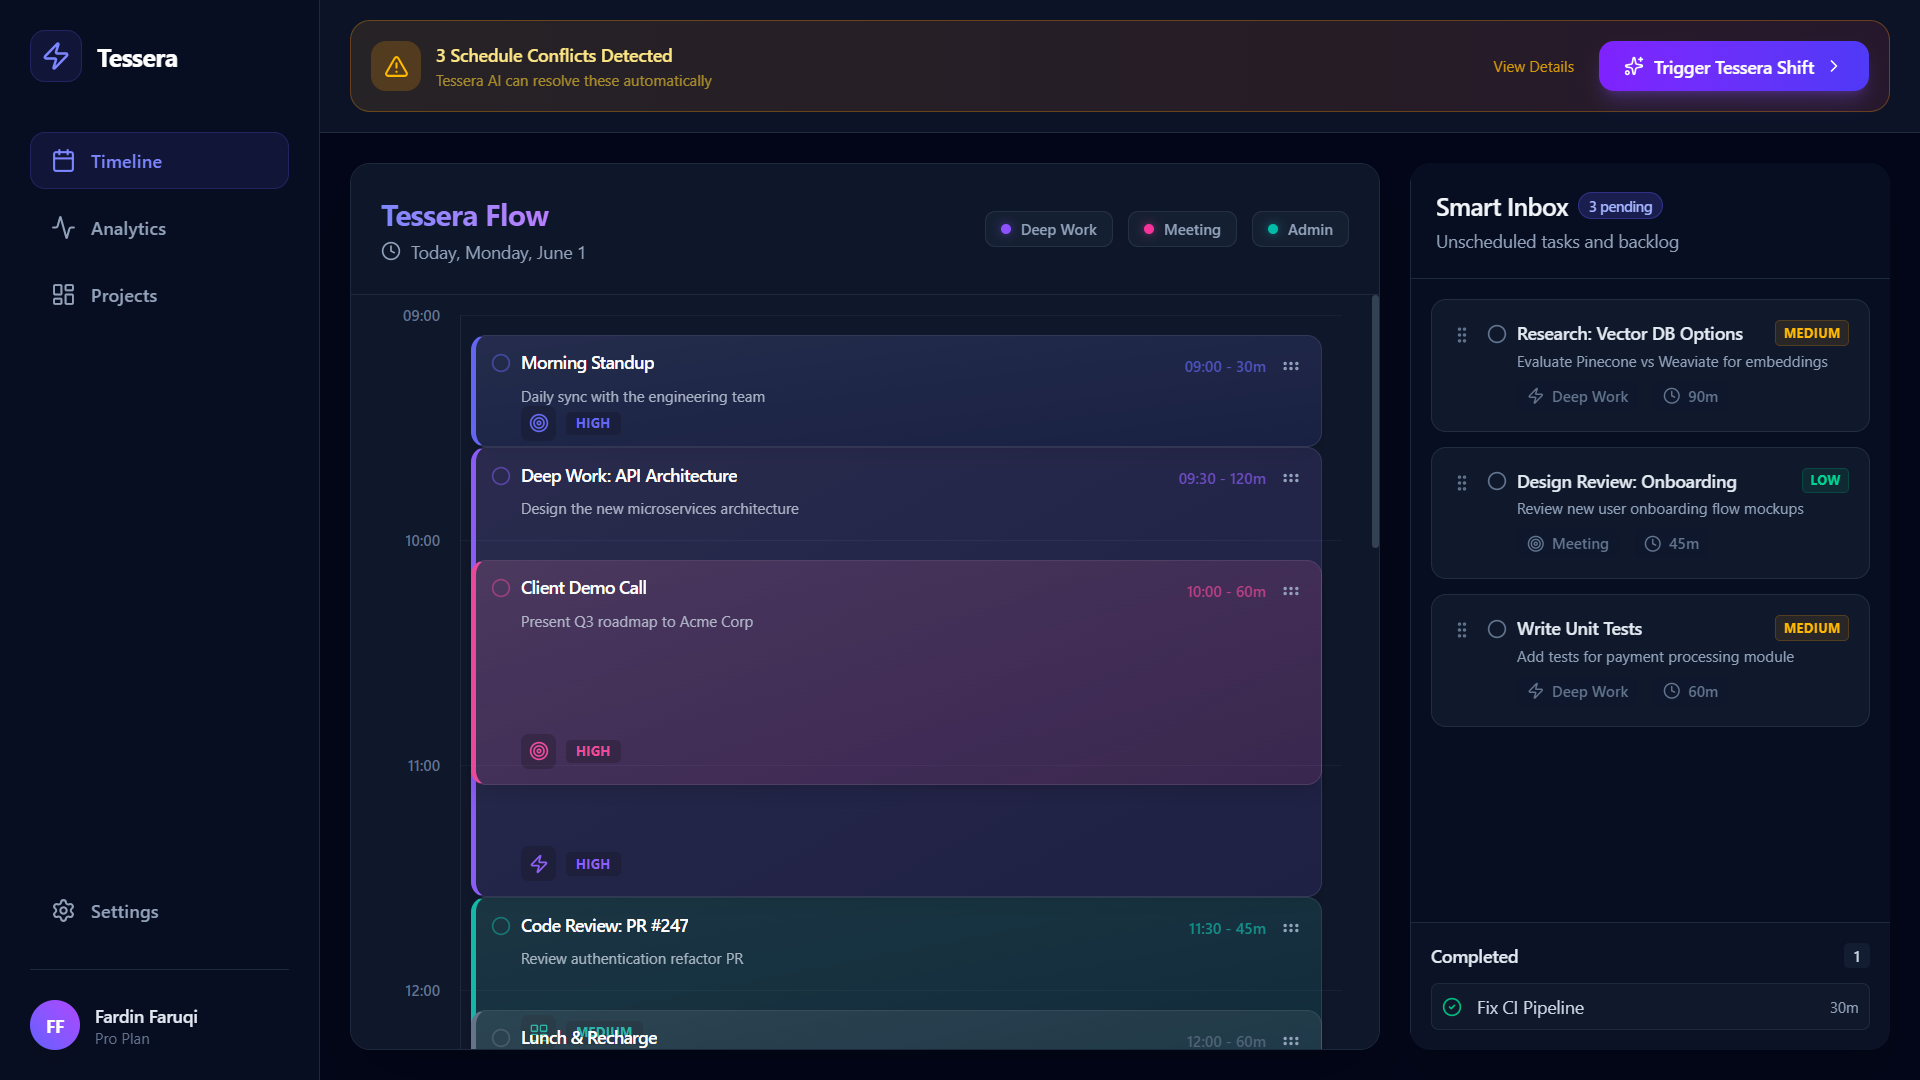Trigger Tessera Shift auto-resolve
The height and width of the screenshot is (1080, 1920).
(1733, 66)
